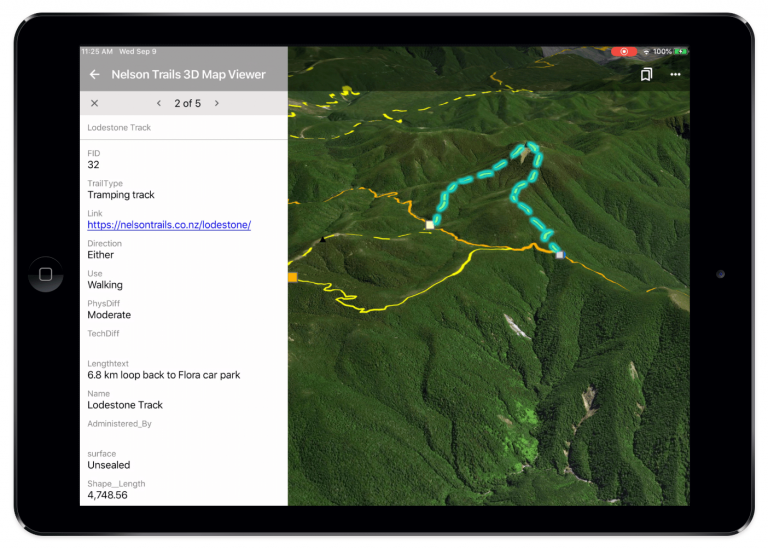
Task: Select the 'TrailType' field label
Action: (105, 183)
